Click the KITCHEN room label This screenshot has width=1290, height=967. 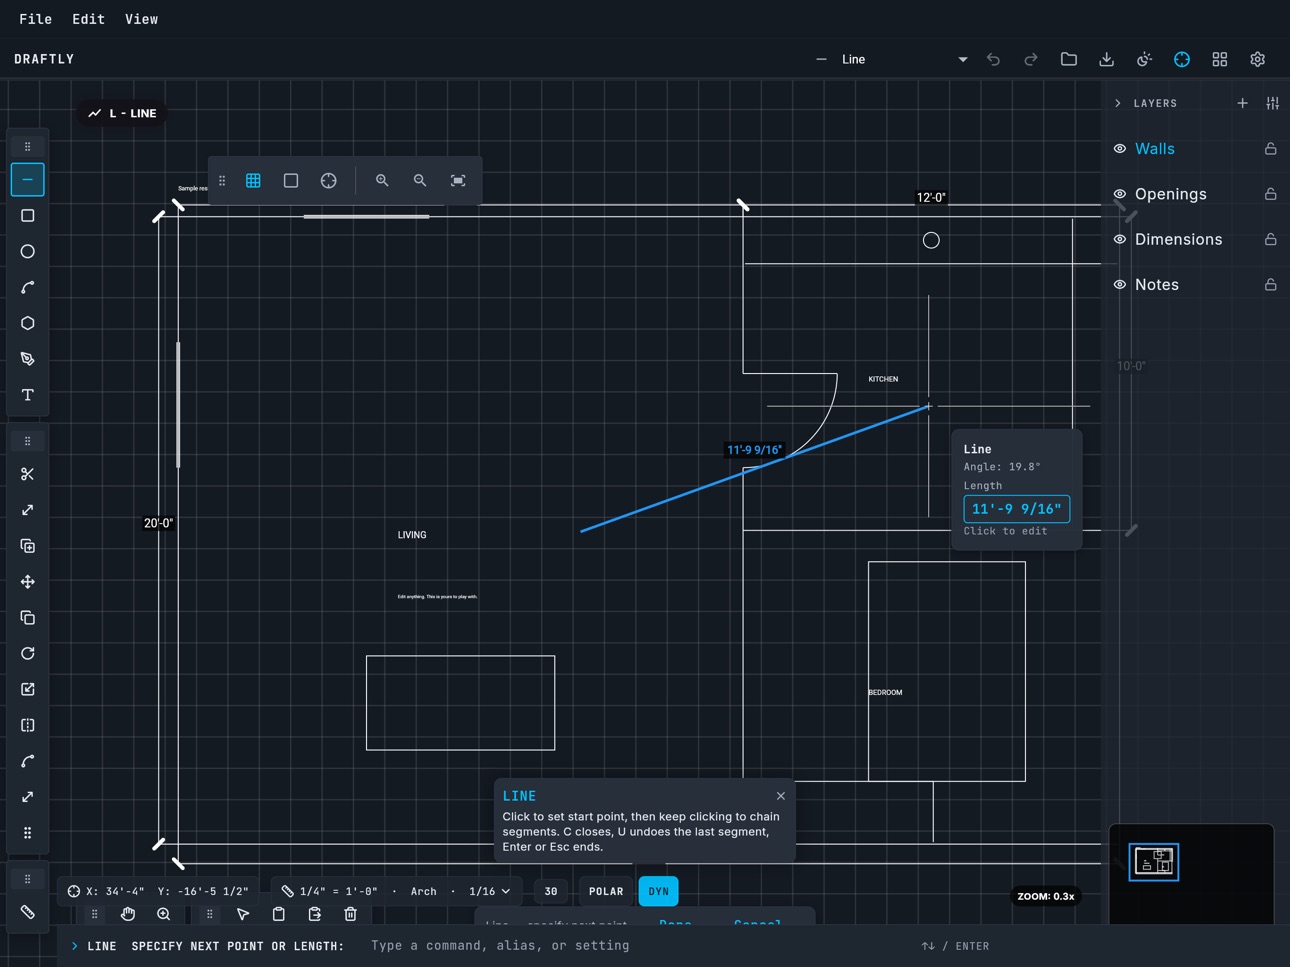pos(883,379)
